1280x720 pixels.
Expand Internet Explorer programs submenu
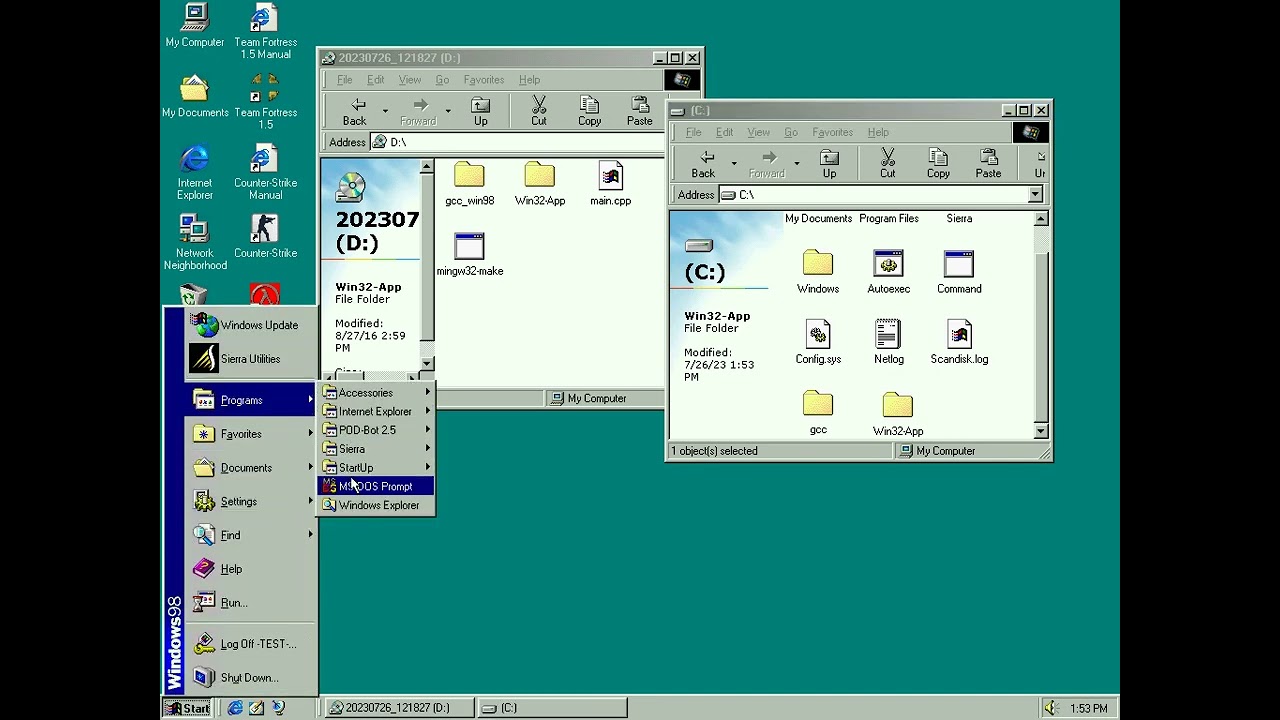(x=376, y=411)
